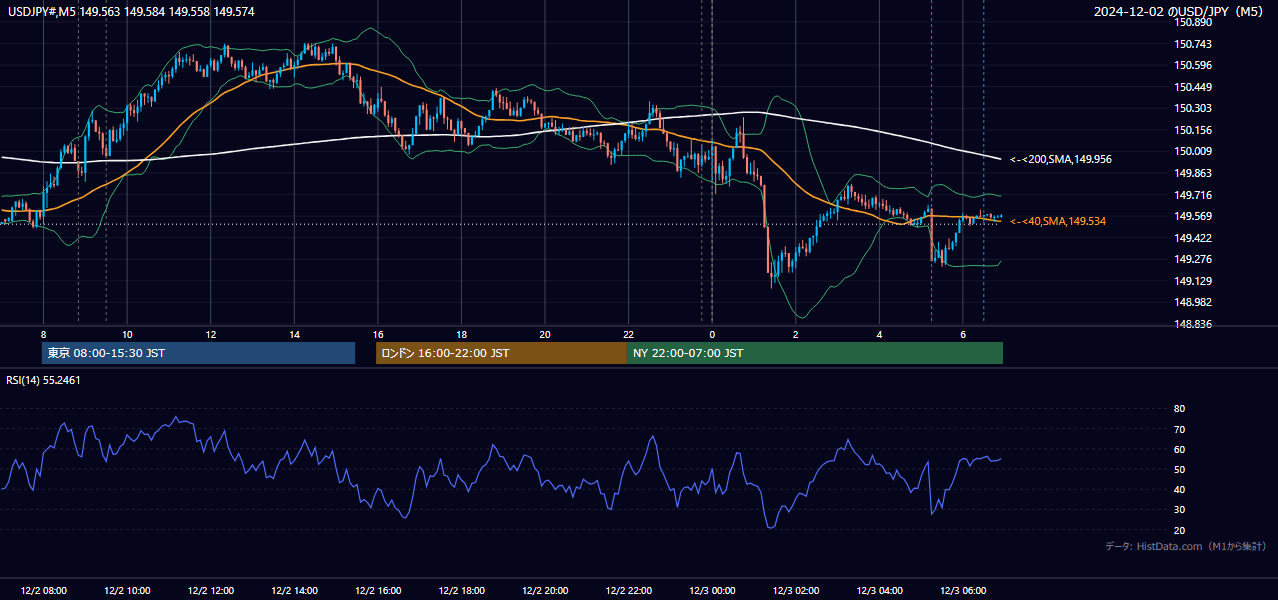Click the 12/2 12:00 bottom time label
The height and width of the screenshot is (600, 1278).
pyautogui.click(x=211, y=590)
